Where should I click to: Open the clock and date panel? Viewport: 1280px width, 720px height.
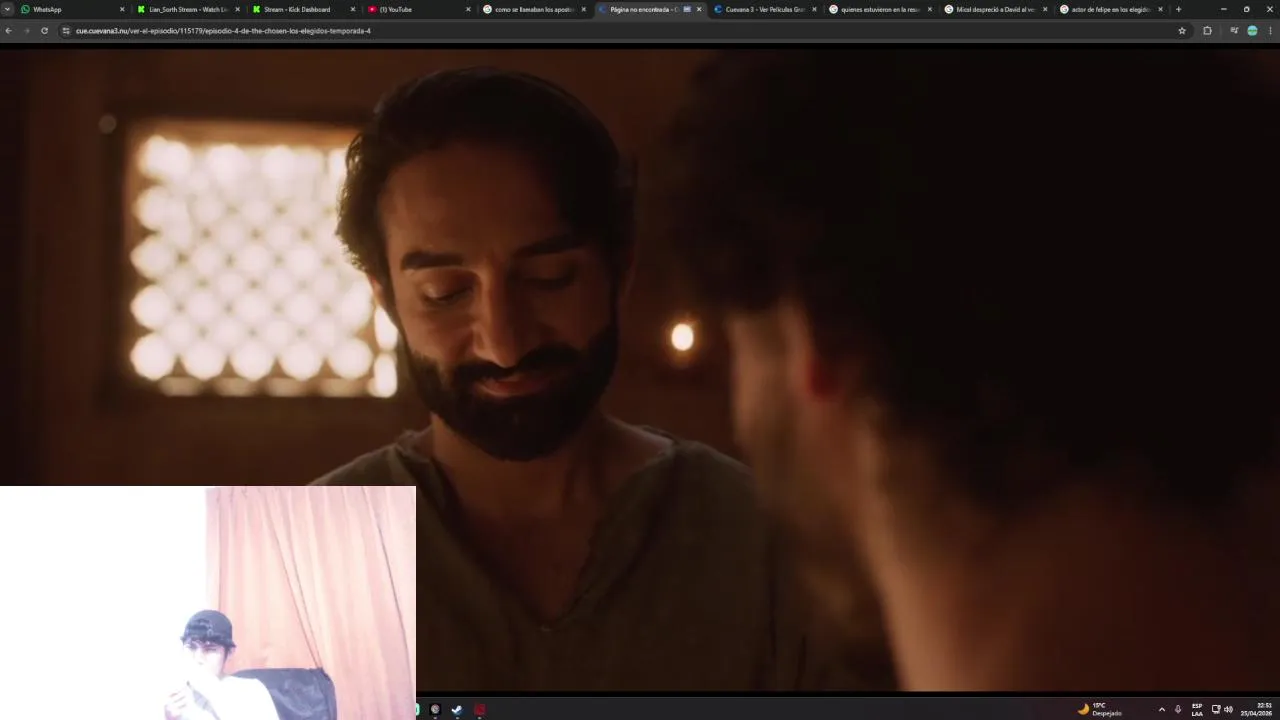[1256, 710]
